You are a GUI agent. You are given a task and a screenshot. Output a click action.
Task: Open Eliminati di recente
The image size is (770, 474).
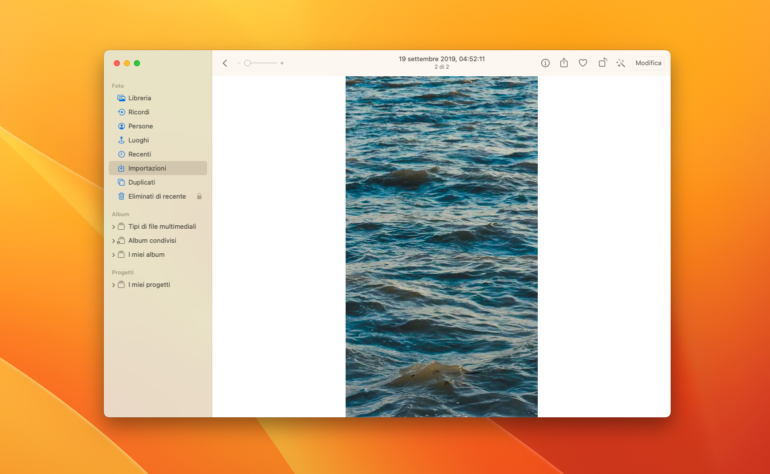(x=158, y=196)
